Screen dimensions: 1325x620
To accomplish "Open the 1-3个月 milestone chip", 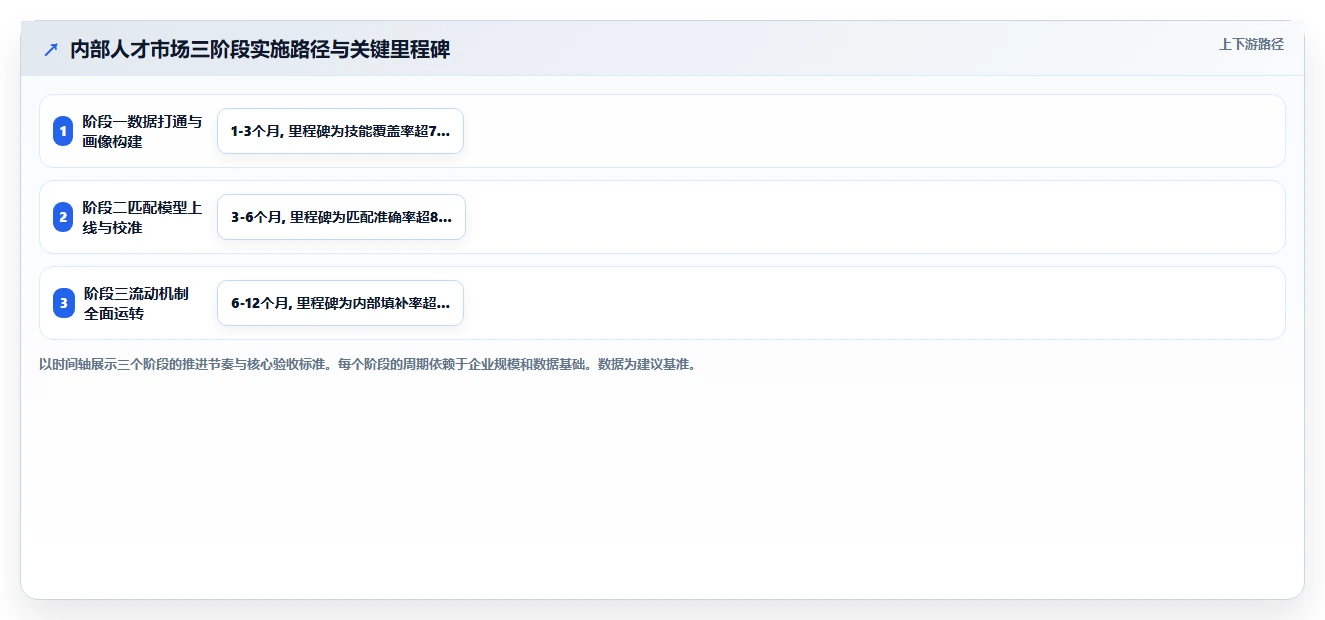I will point(340,131).
